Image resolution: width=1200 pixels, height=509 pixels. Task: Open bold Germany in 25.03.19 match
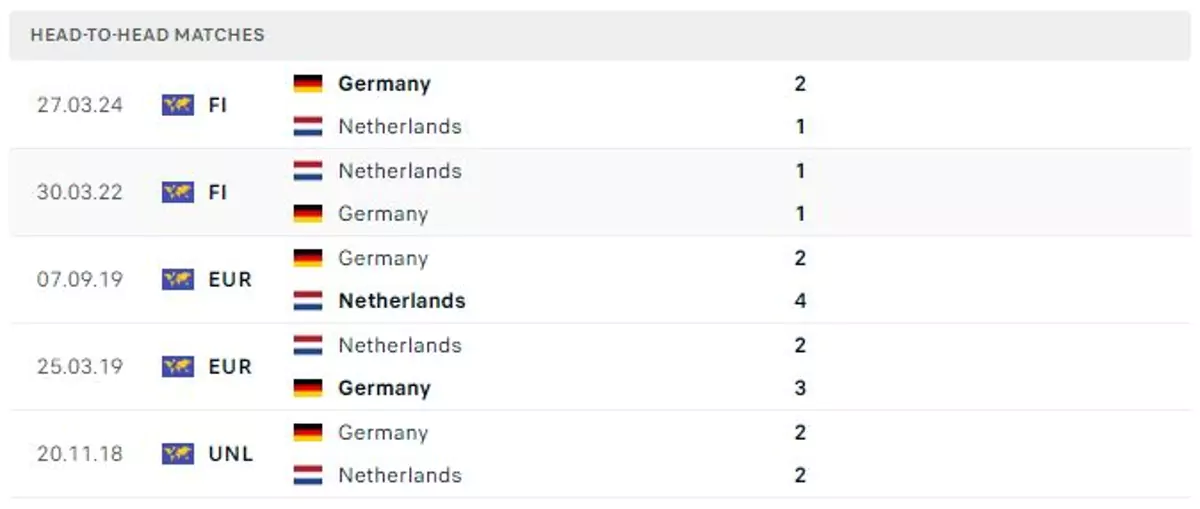[384, 388]
